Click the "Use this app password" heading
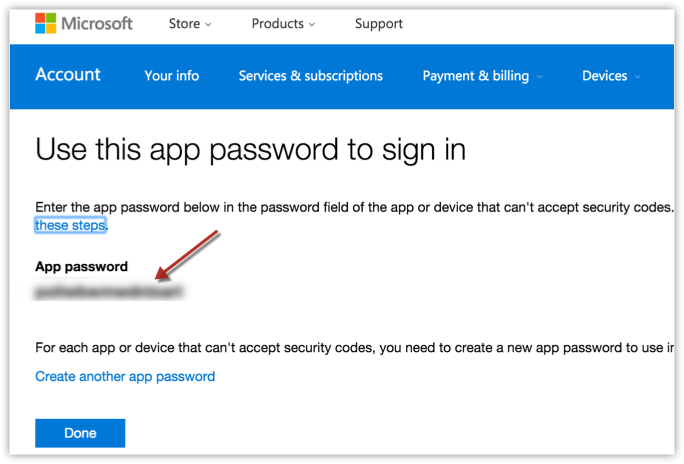 250,150
